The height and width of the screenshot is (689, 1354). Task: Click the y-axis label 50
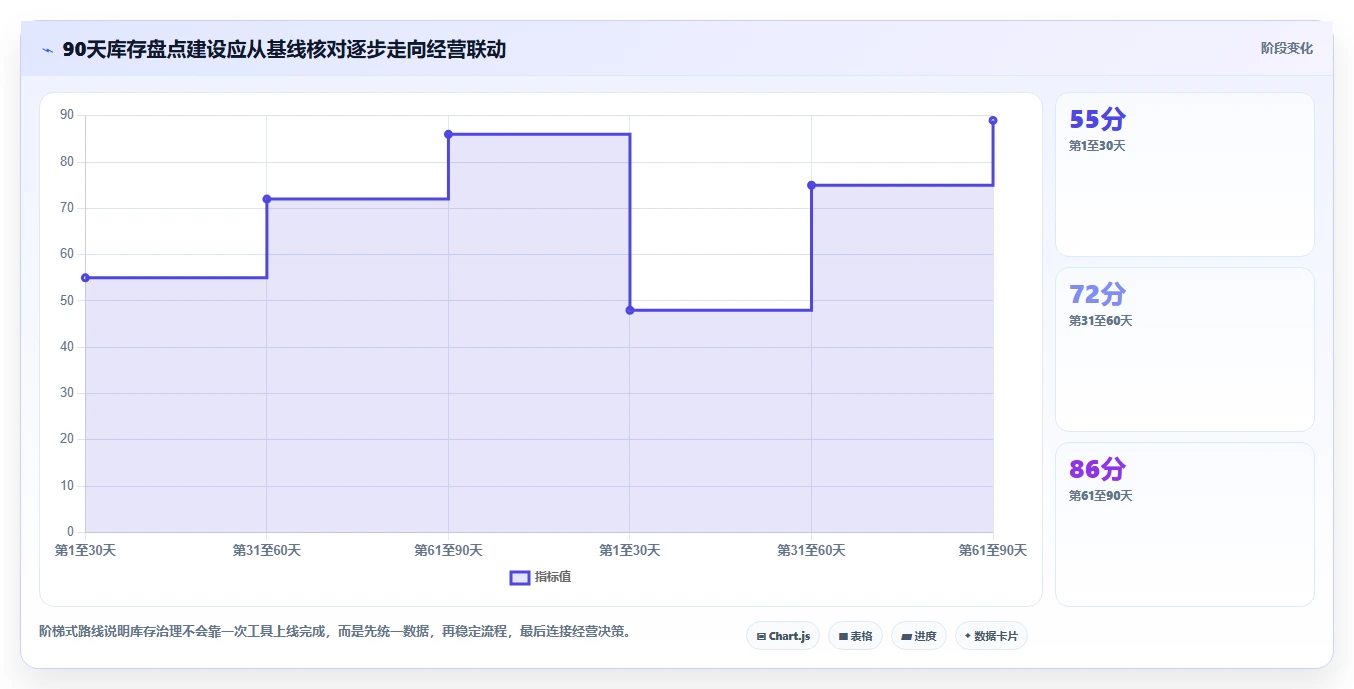tap(67, 300)
